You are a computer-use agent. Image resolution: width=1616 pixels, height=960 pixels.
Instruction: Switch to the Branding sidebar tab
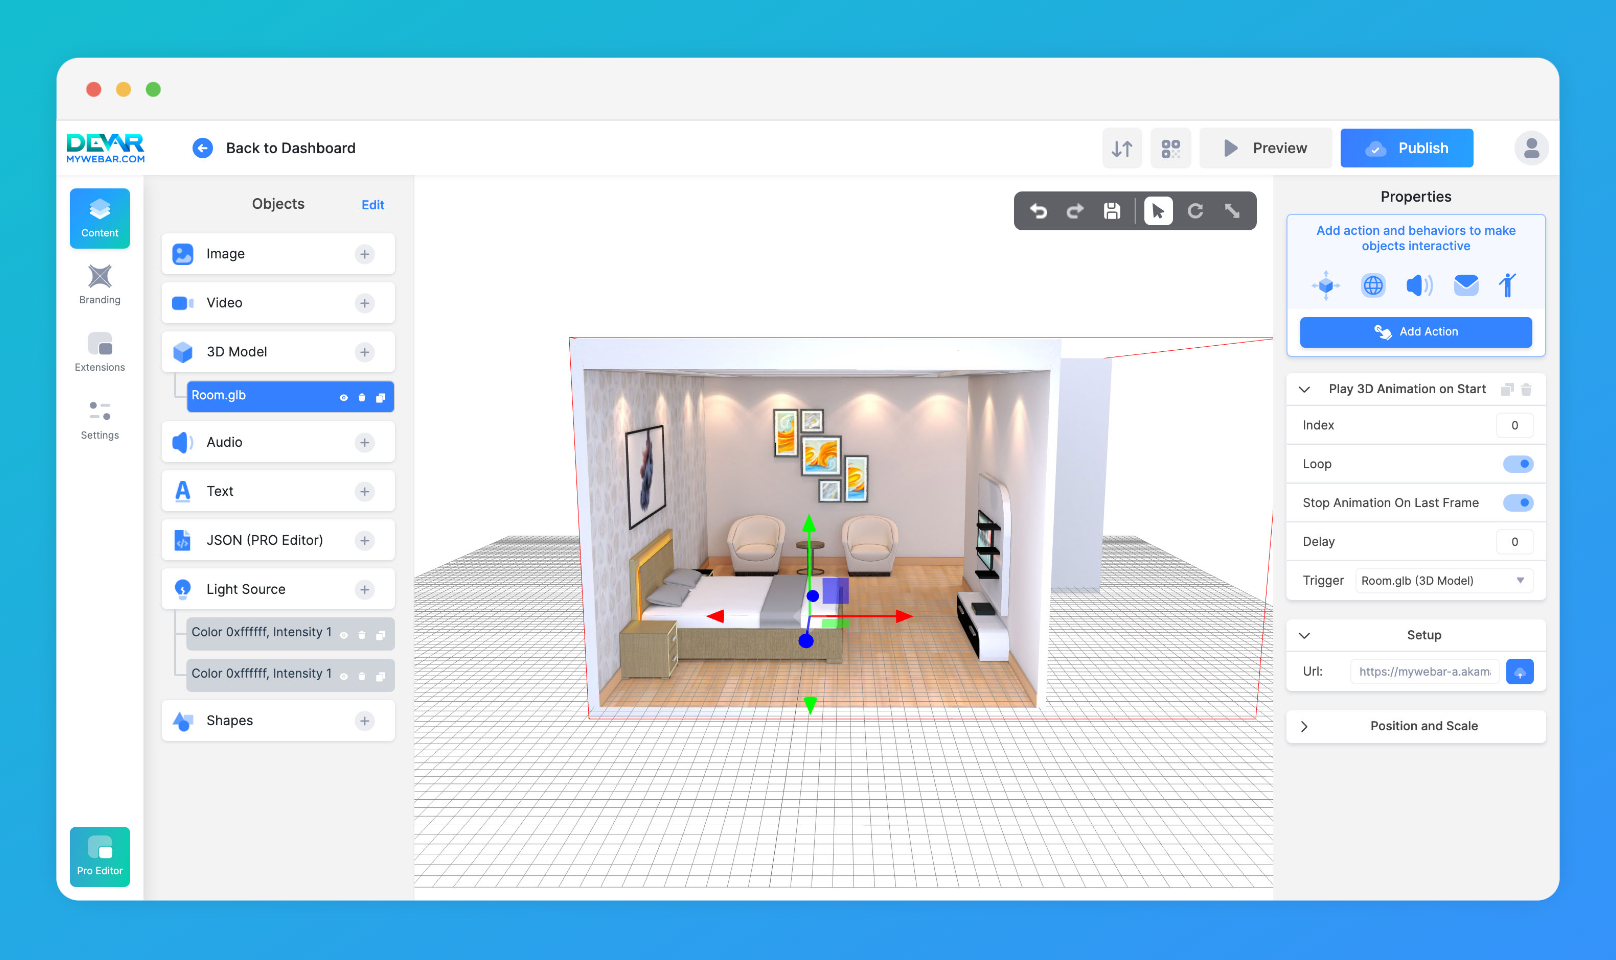(x=99, y=286)
